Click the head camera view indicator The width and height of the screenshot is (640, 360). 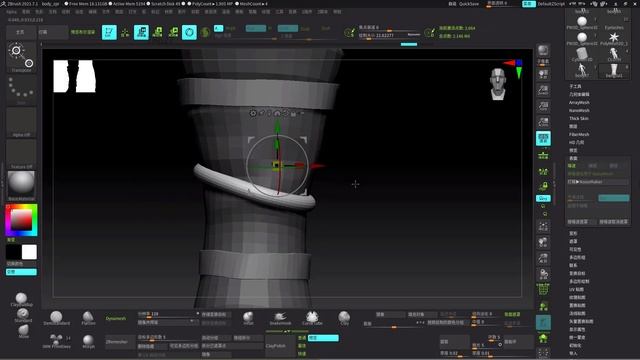pos(498,84)
